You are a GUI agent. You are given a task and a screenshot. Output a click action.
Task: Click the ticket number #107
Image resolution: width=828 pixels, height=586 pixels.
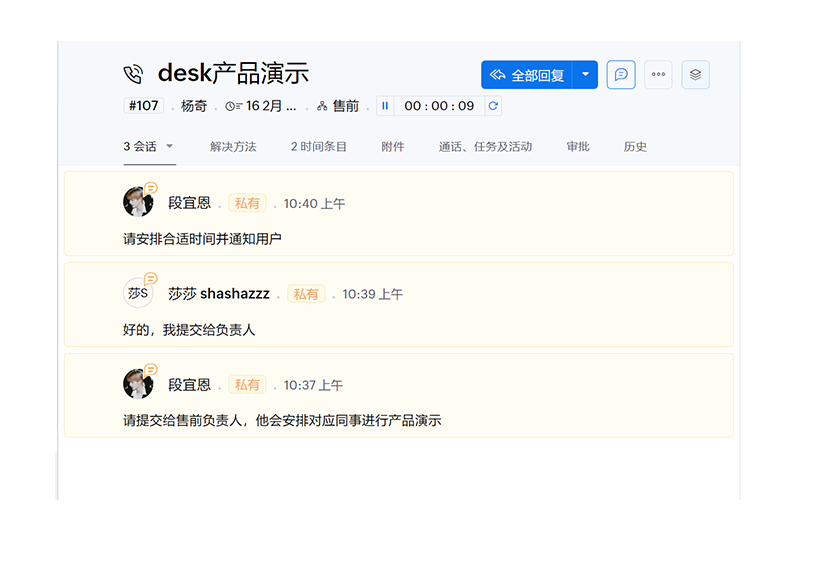pyautogui.click(x=144, y=106)
